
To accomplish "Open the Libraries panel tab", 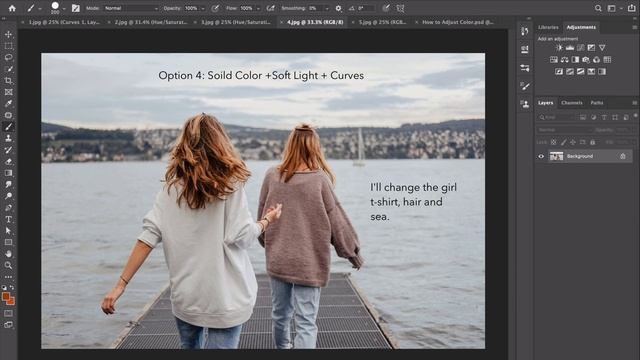I will point(548,27).
